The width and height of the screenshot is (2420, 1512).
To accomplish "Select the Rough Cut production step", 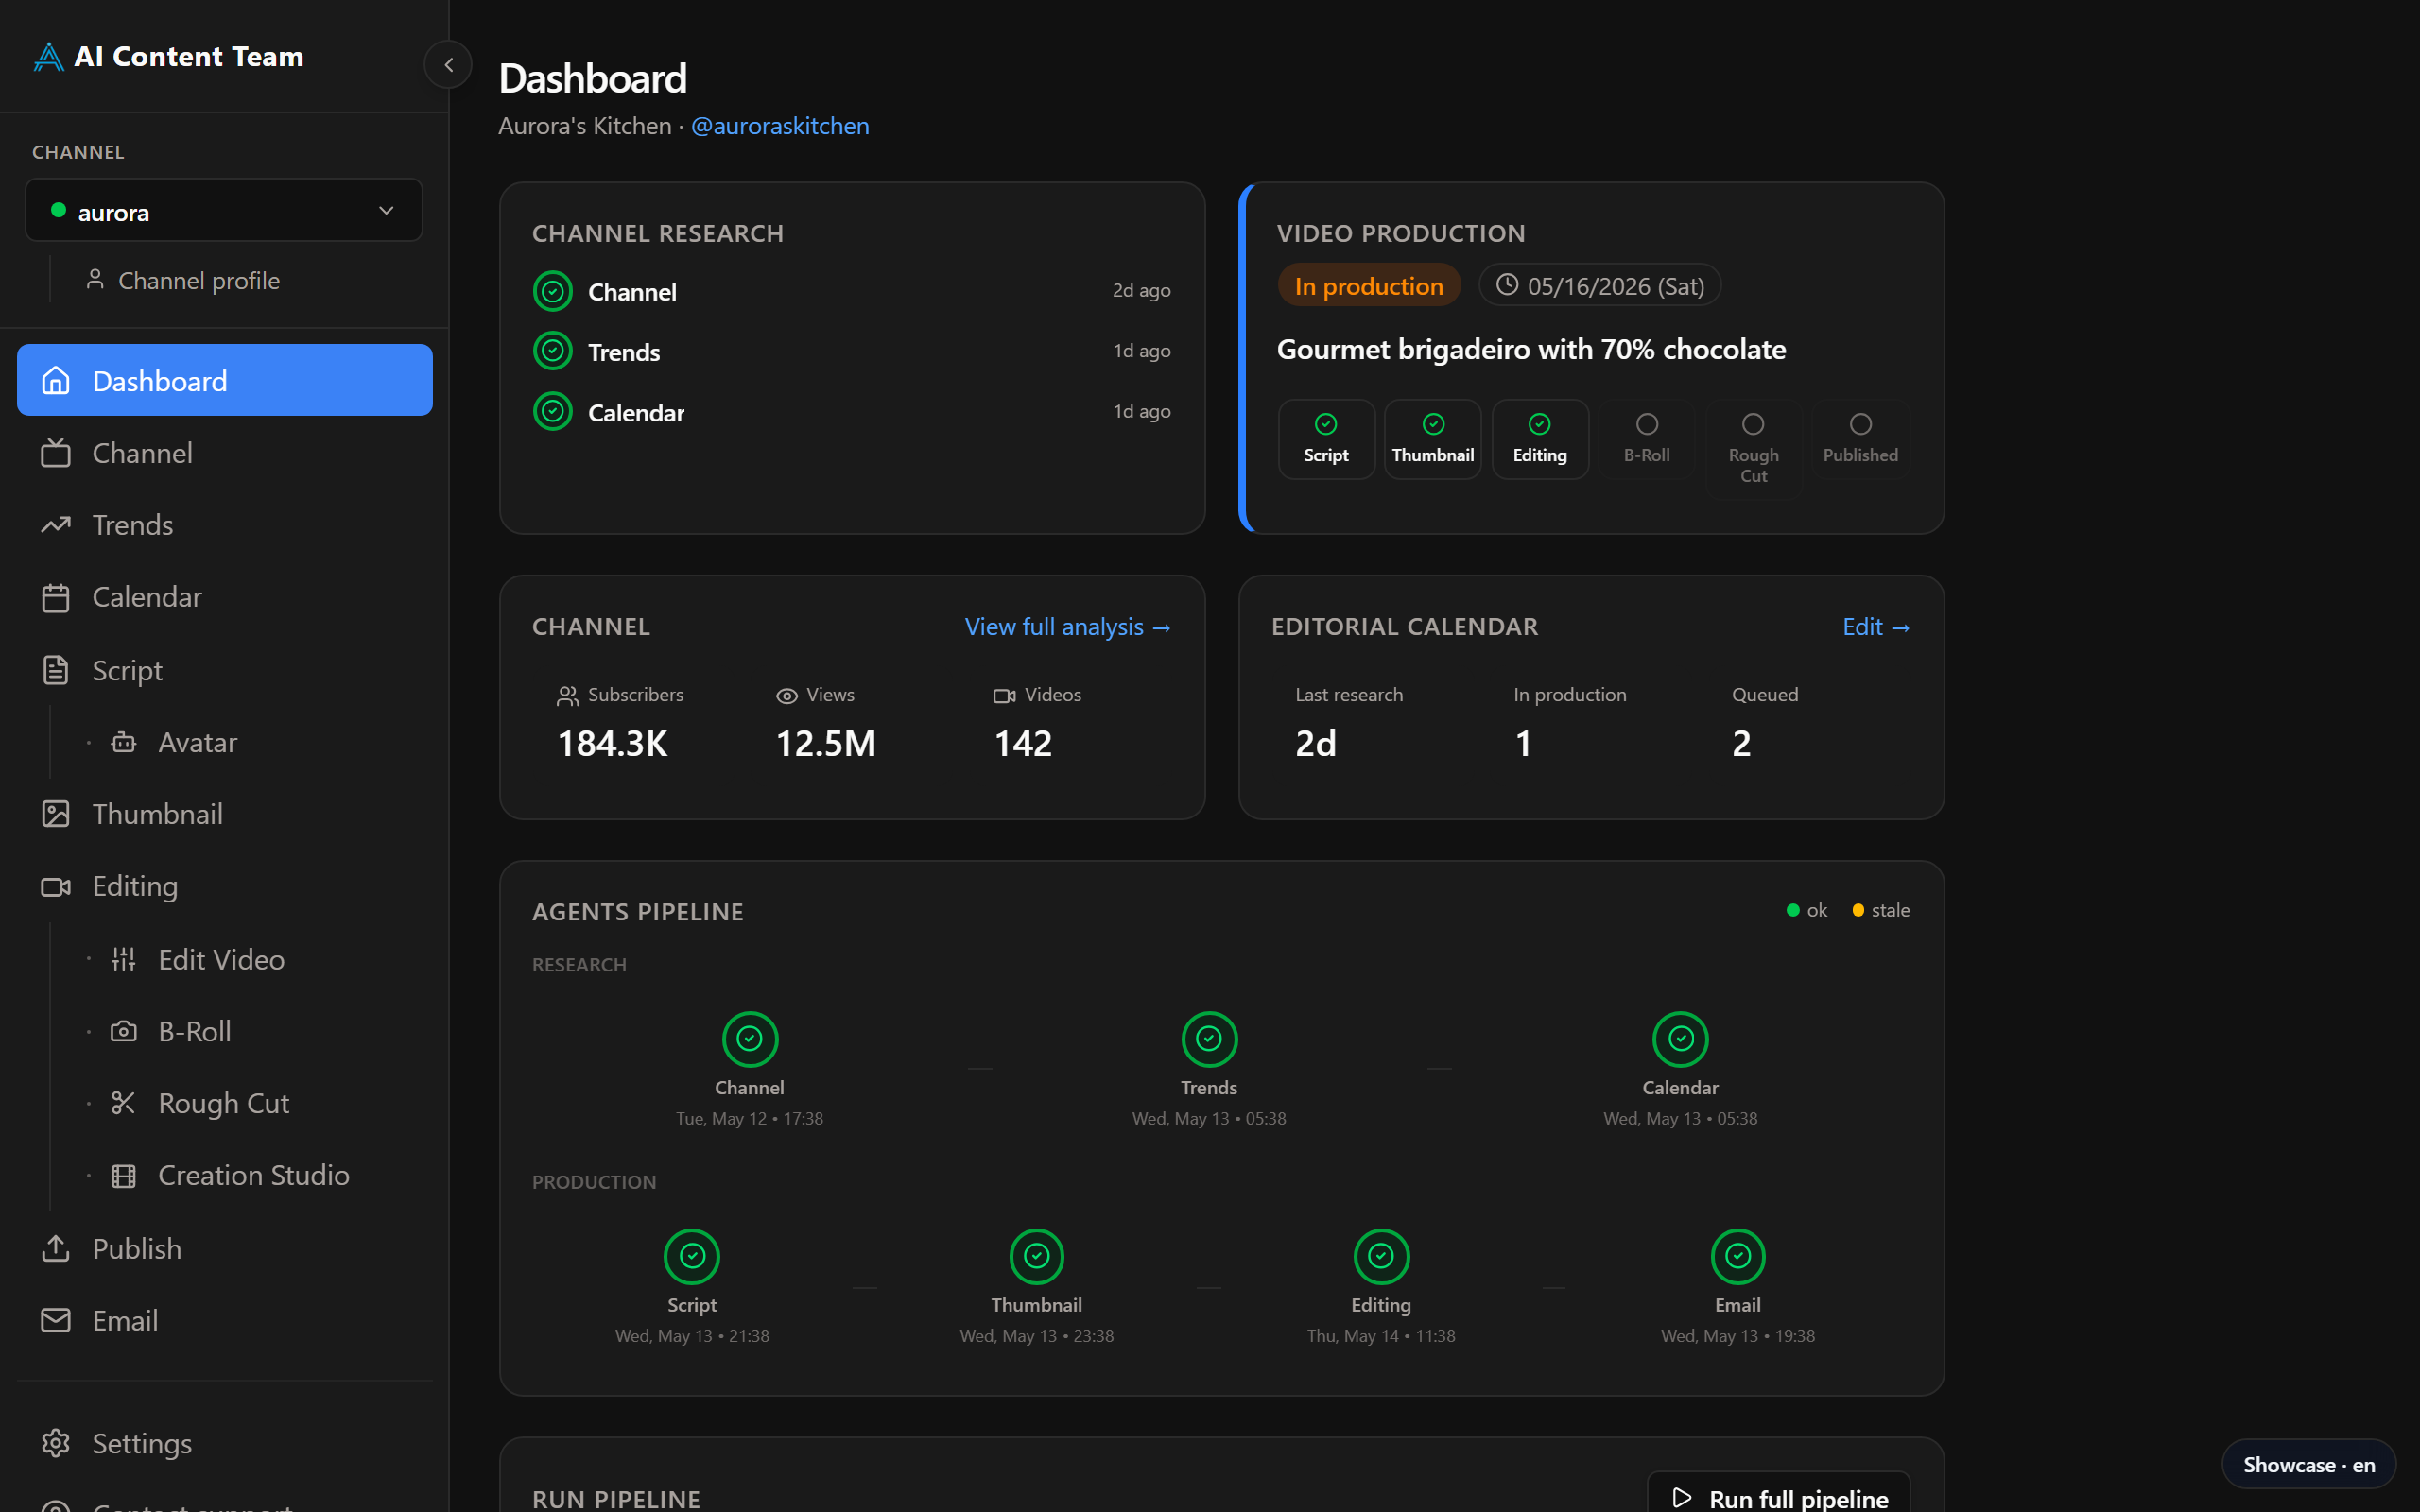I will [1753, 449].
